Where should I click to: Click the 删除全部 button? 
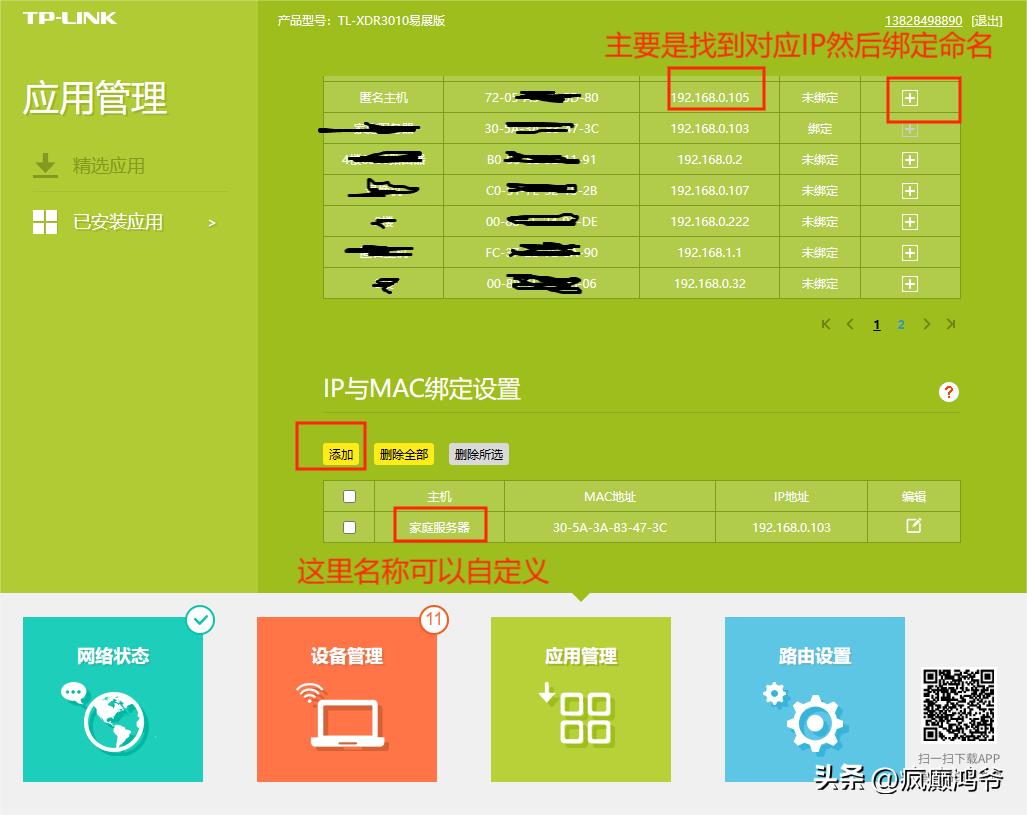pyautogui.click(x=403, y=453)
